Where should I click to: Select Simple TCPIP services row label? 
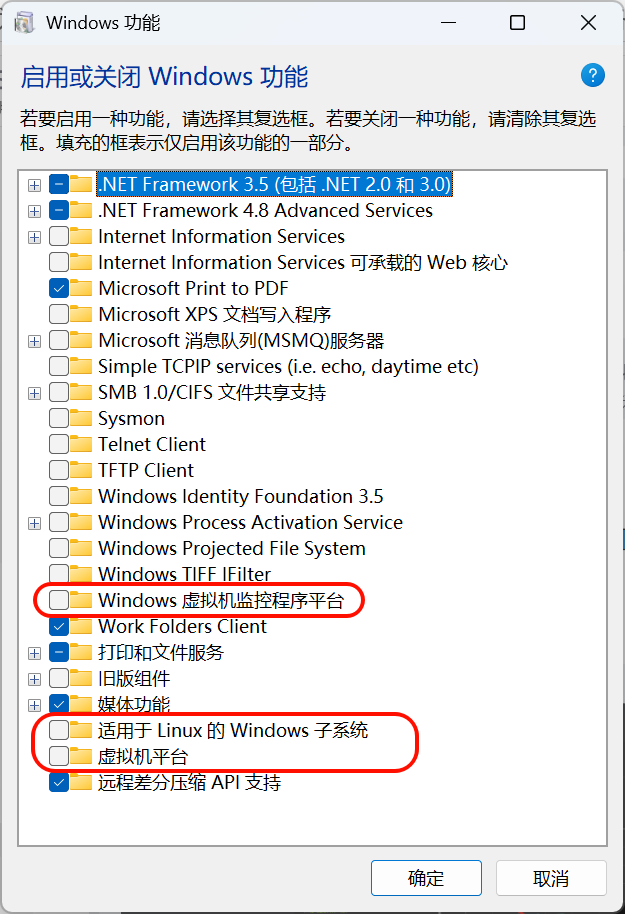[x=288, y=366]
